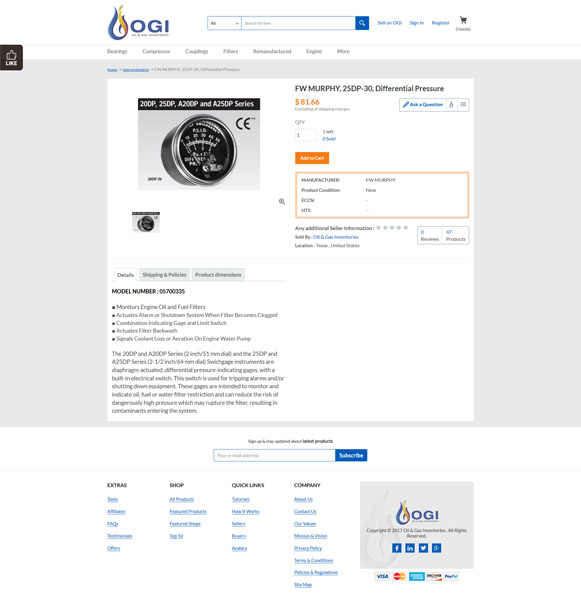Click the magnifier search button
Image resolution: width=581 pixels, height=604 pixels.
[362, 23]
